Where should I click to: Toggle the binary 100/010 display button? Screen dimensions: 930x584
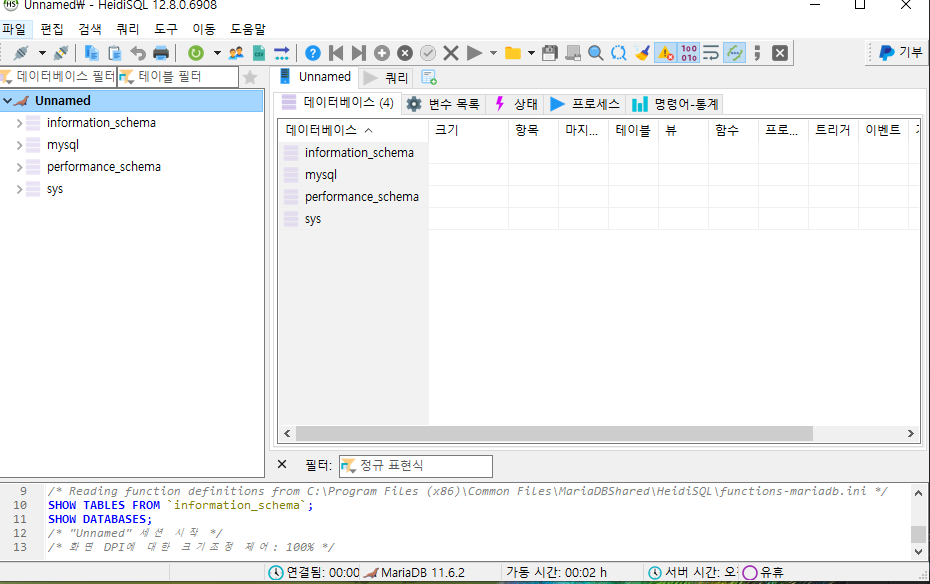click(x=689, y=53)
